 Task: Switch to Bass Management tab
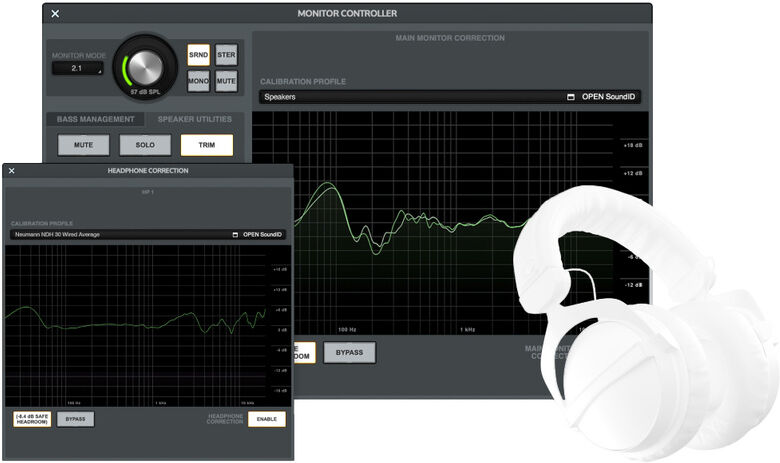tap(96, 119)
